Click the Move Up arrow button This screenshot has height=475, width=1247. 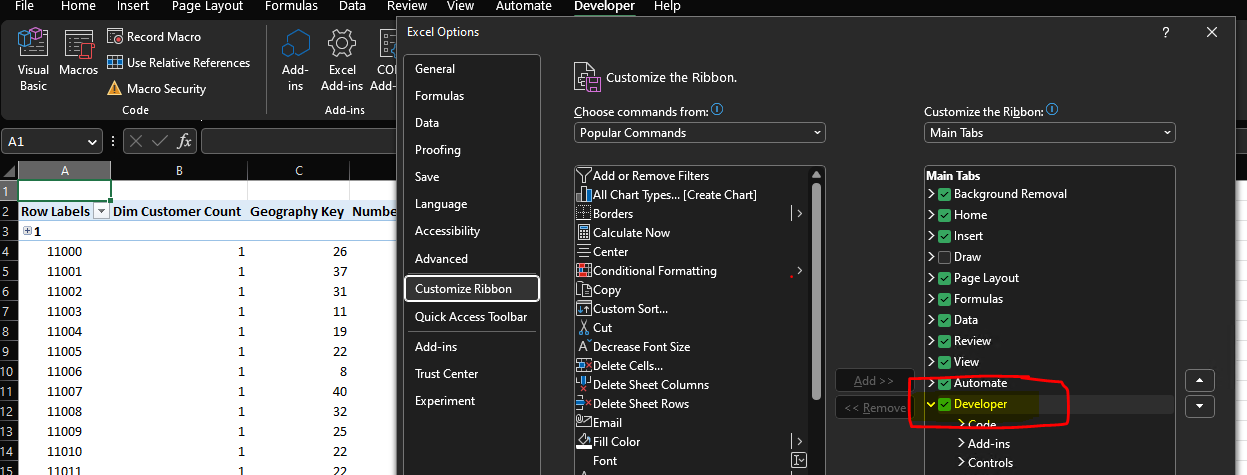(x=1199, y=381)
